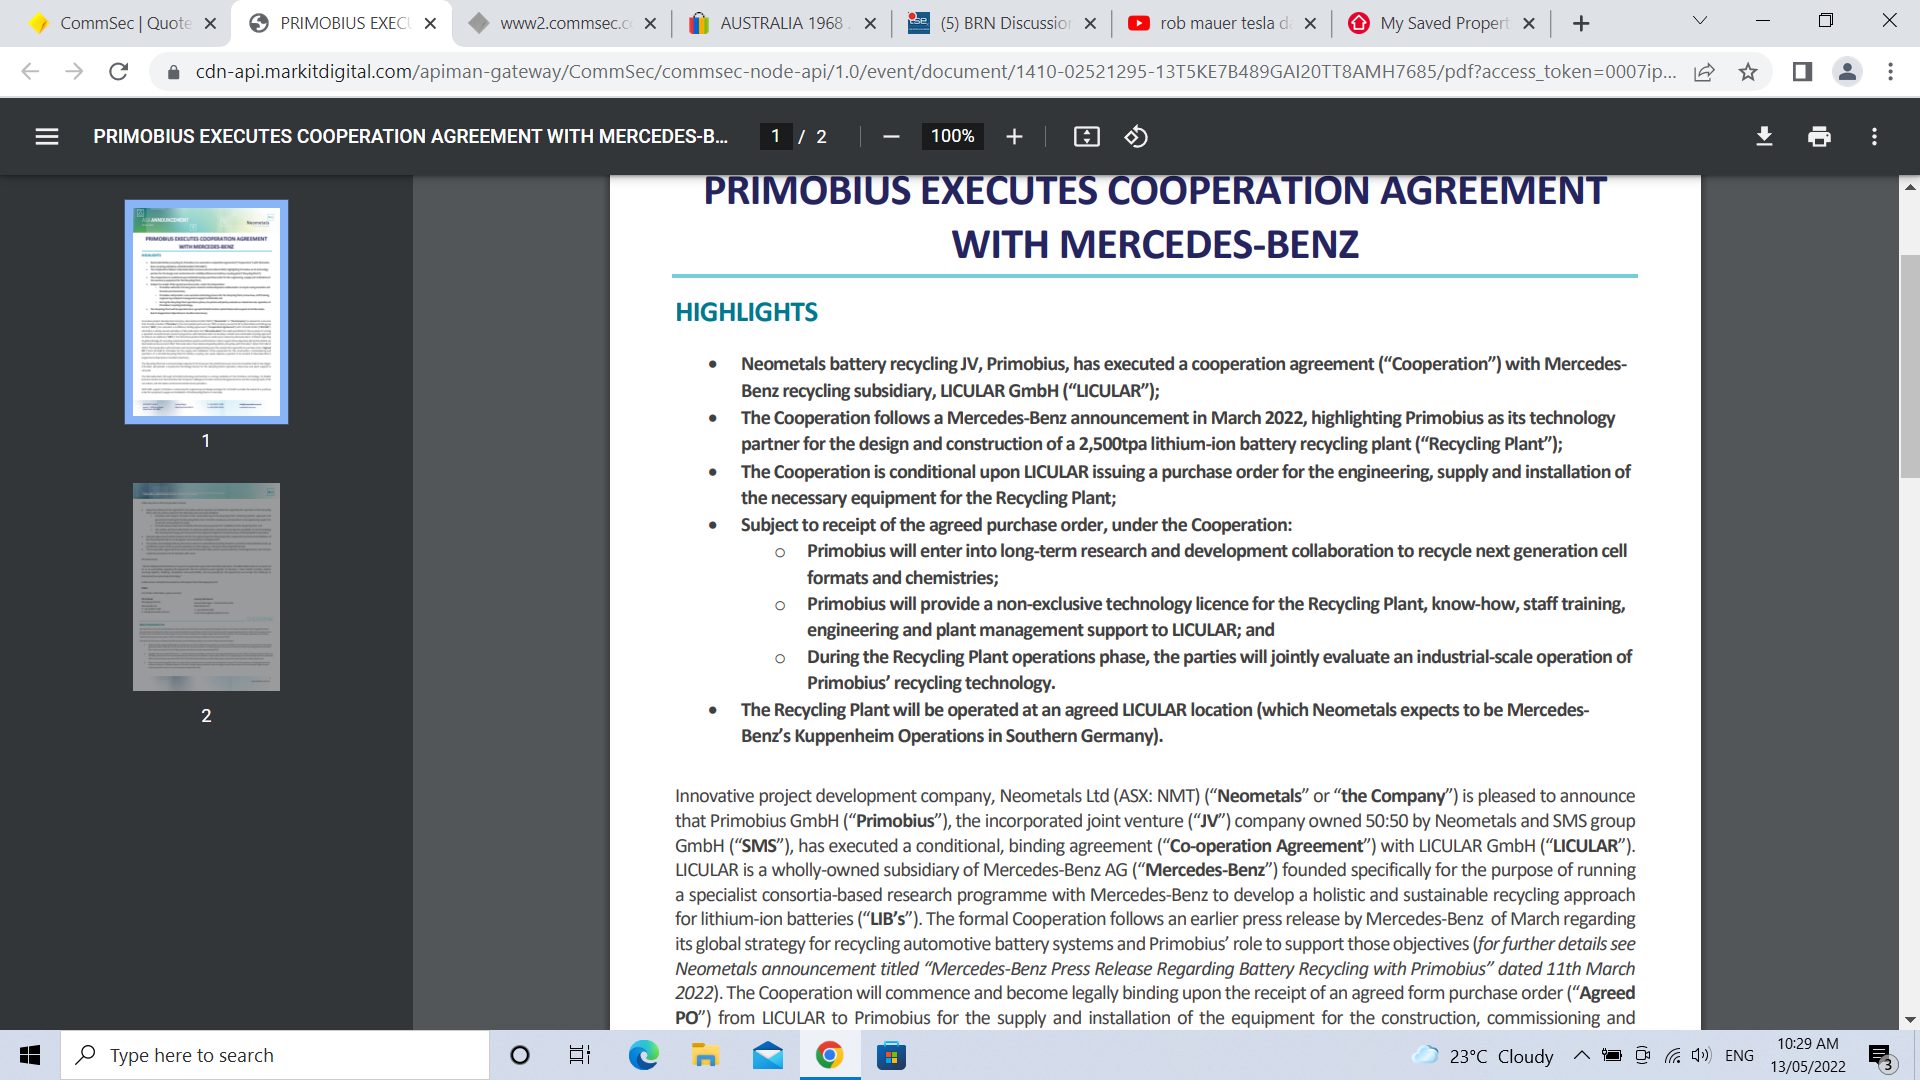
Task: Click the zoom in plus button
Action: pos(1014,137)
